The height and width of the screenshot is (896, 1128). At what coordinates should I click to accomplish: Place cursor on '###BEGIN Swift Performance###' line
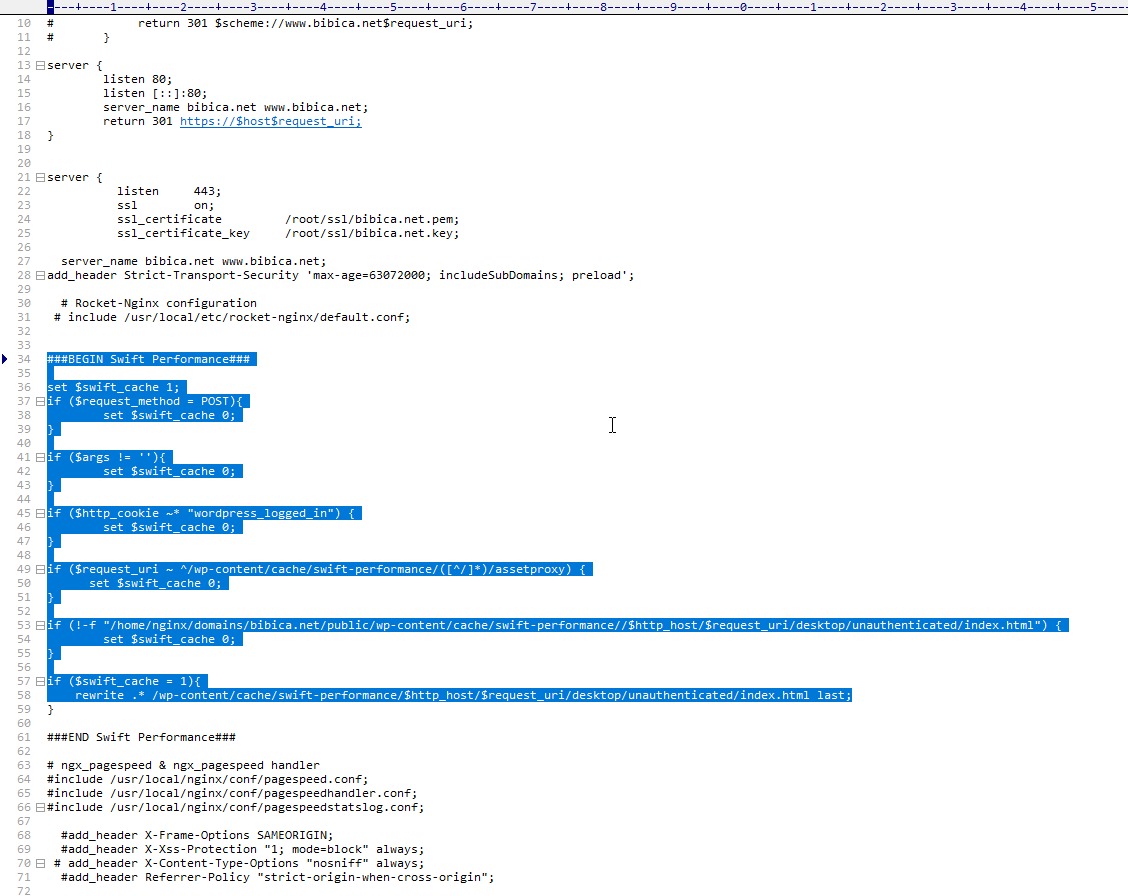[x=148, y=359]
